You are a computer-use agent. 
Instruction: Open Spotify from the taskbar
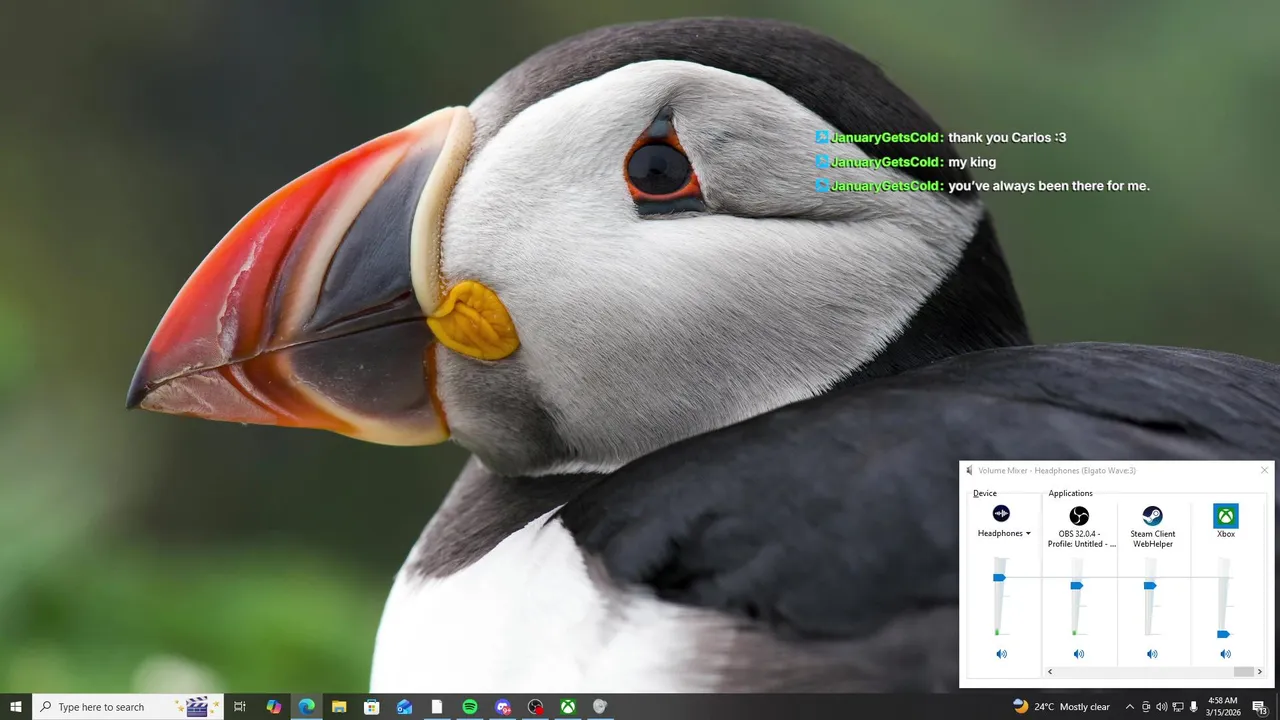[470, 707]
